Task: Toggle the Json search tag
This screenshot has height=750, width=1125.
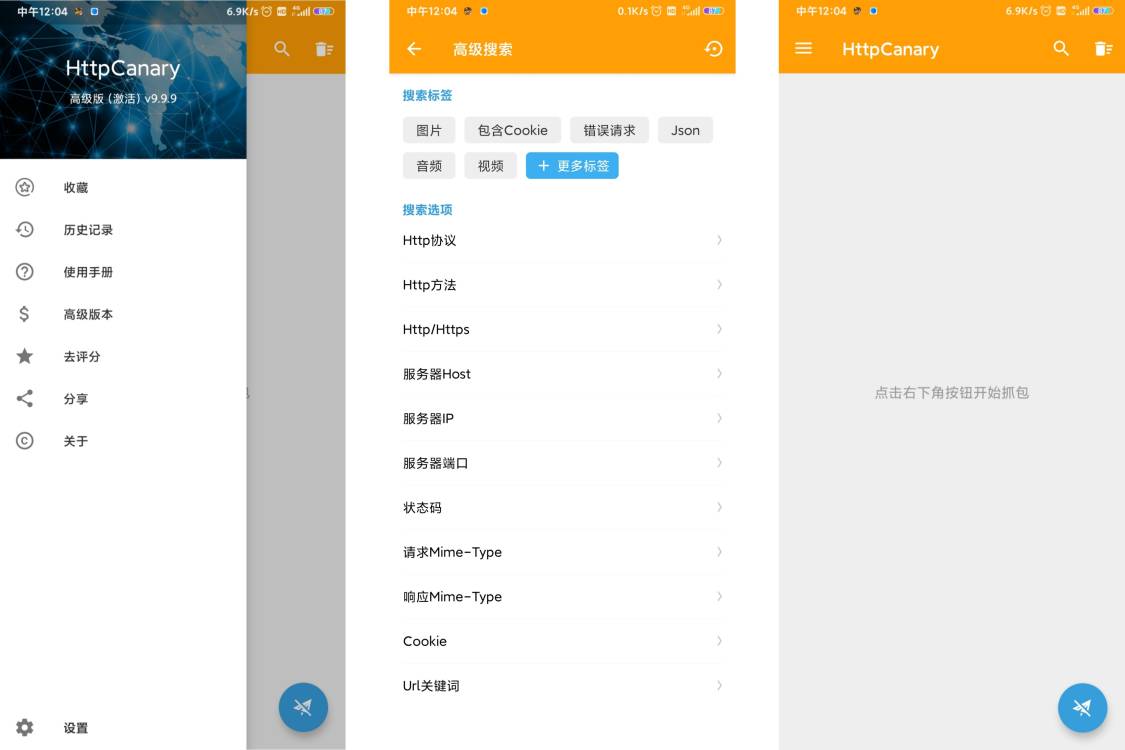Action: (x=685, y=130)
